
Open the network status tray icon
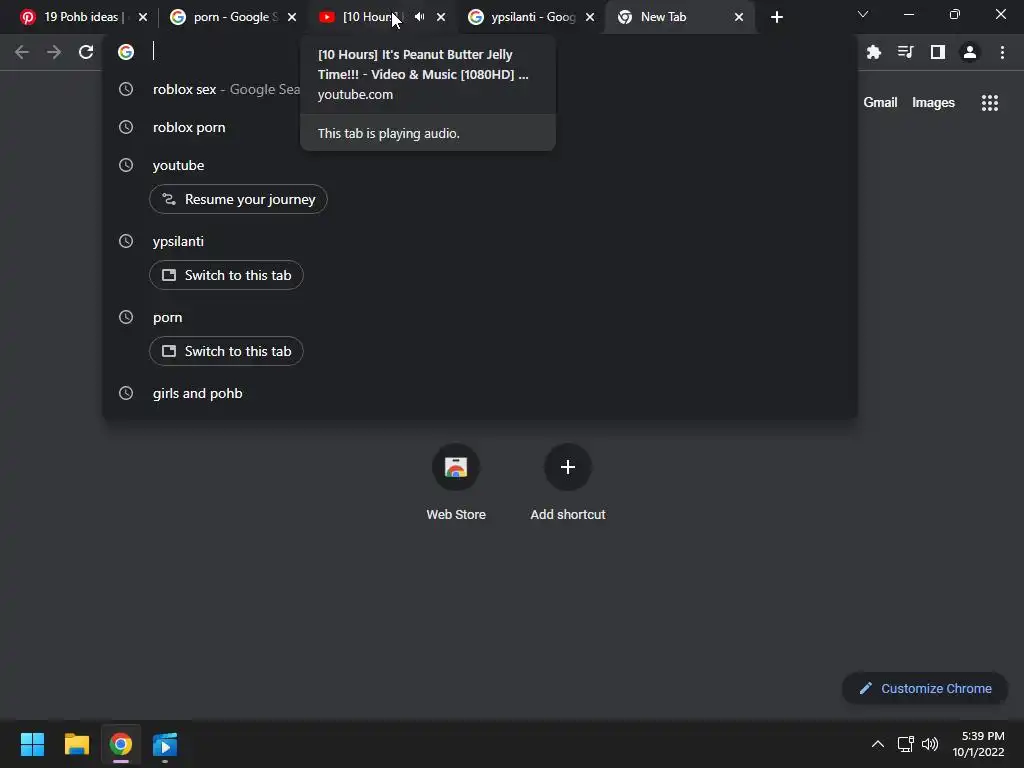905,744
